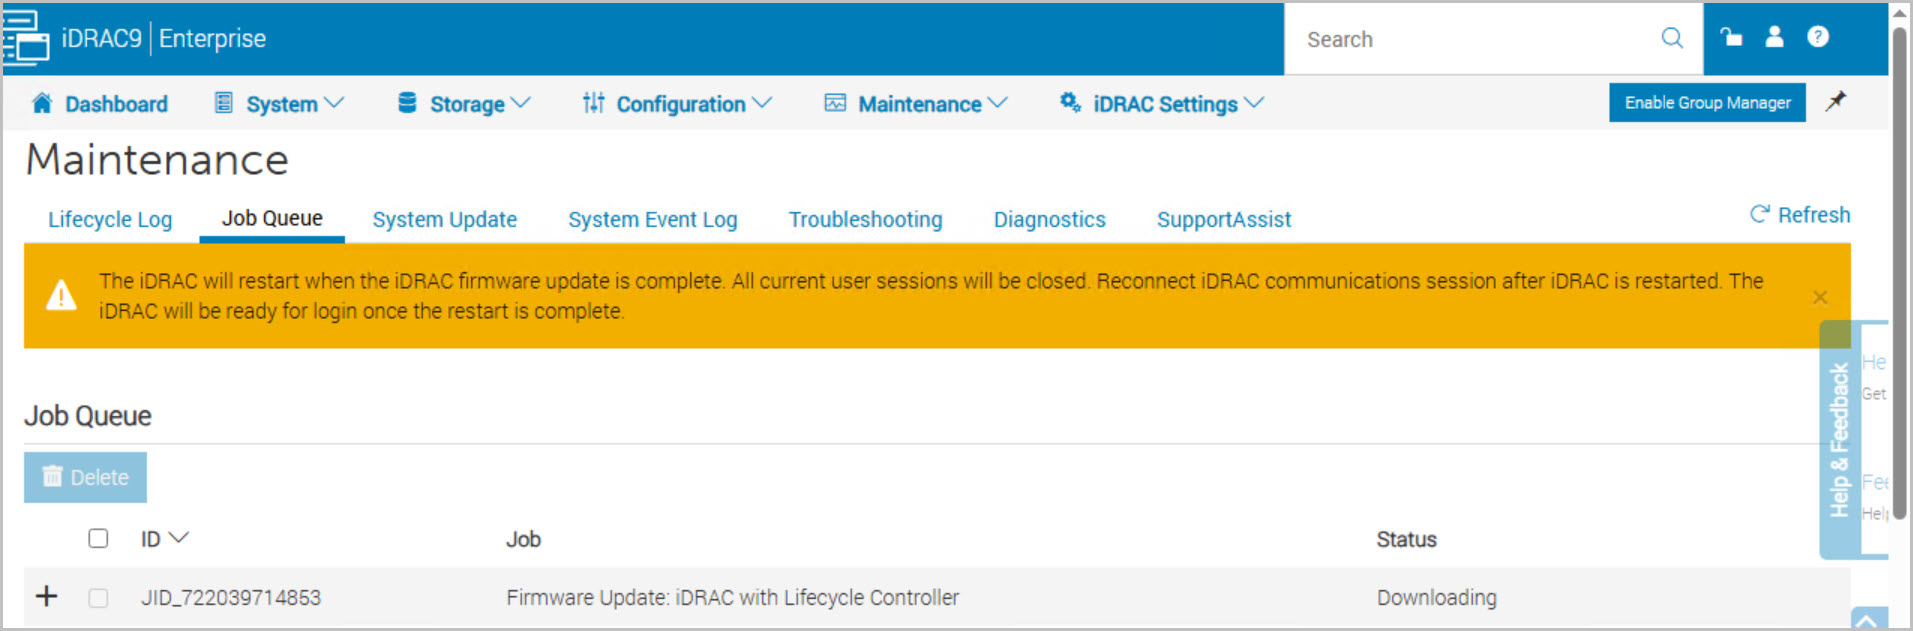Screen dimensions: 1913x631
Task: Open the user profile icon
Action: [x=1774, y=37]
